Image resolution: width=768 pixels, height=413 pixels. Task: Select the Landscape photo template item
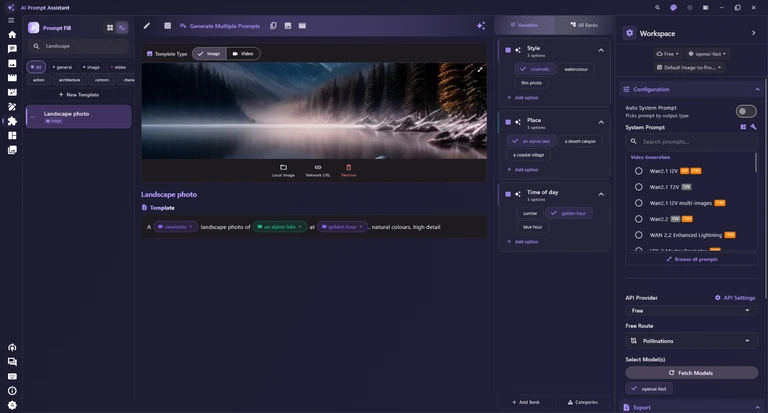78,117
